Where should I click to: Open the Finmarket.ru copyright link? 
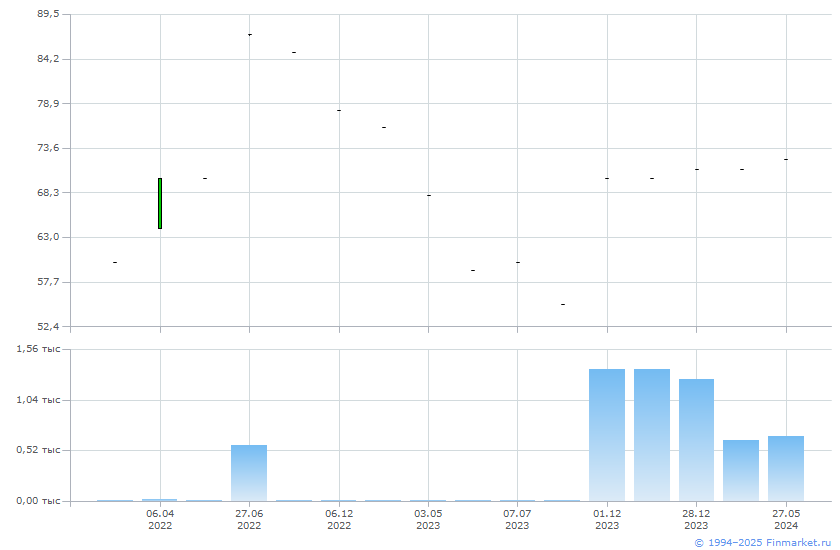click(763, 543)
